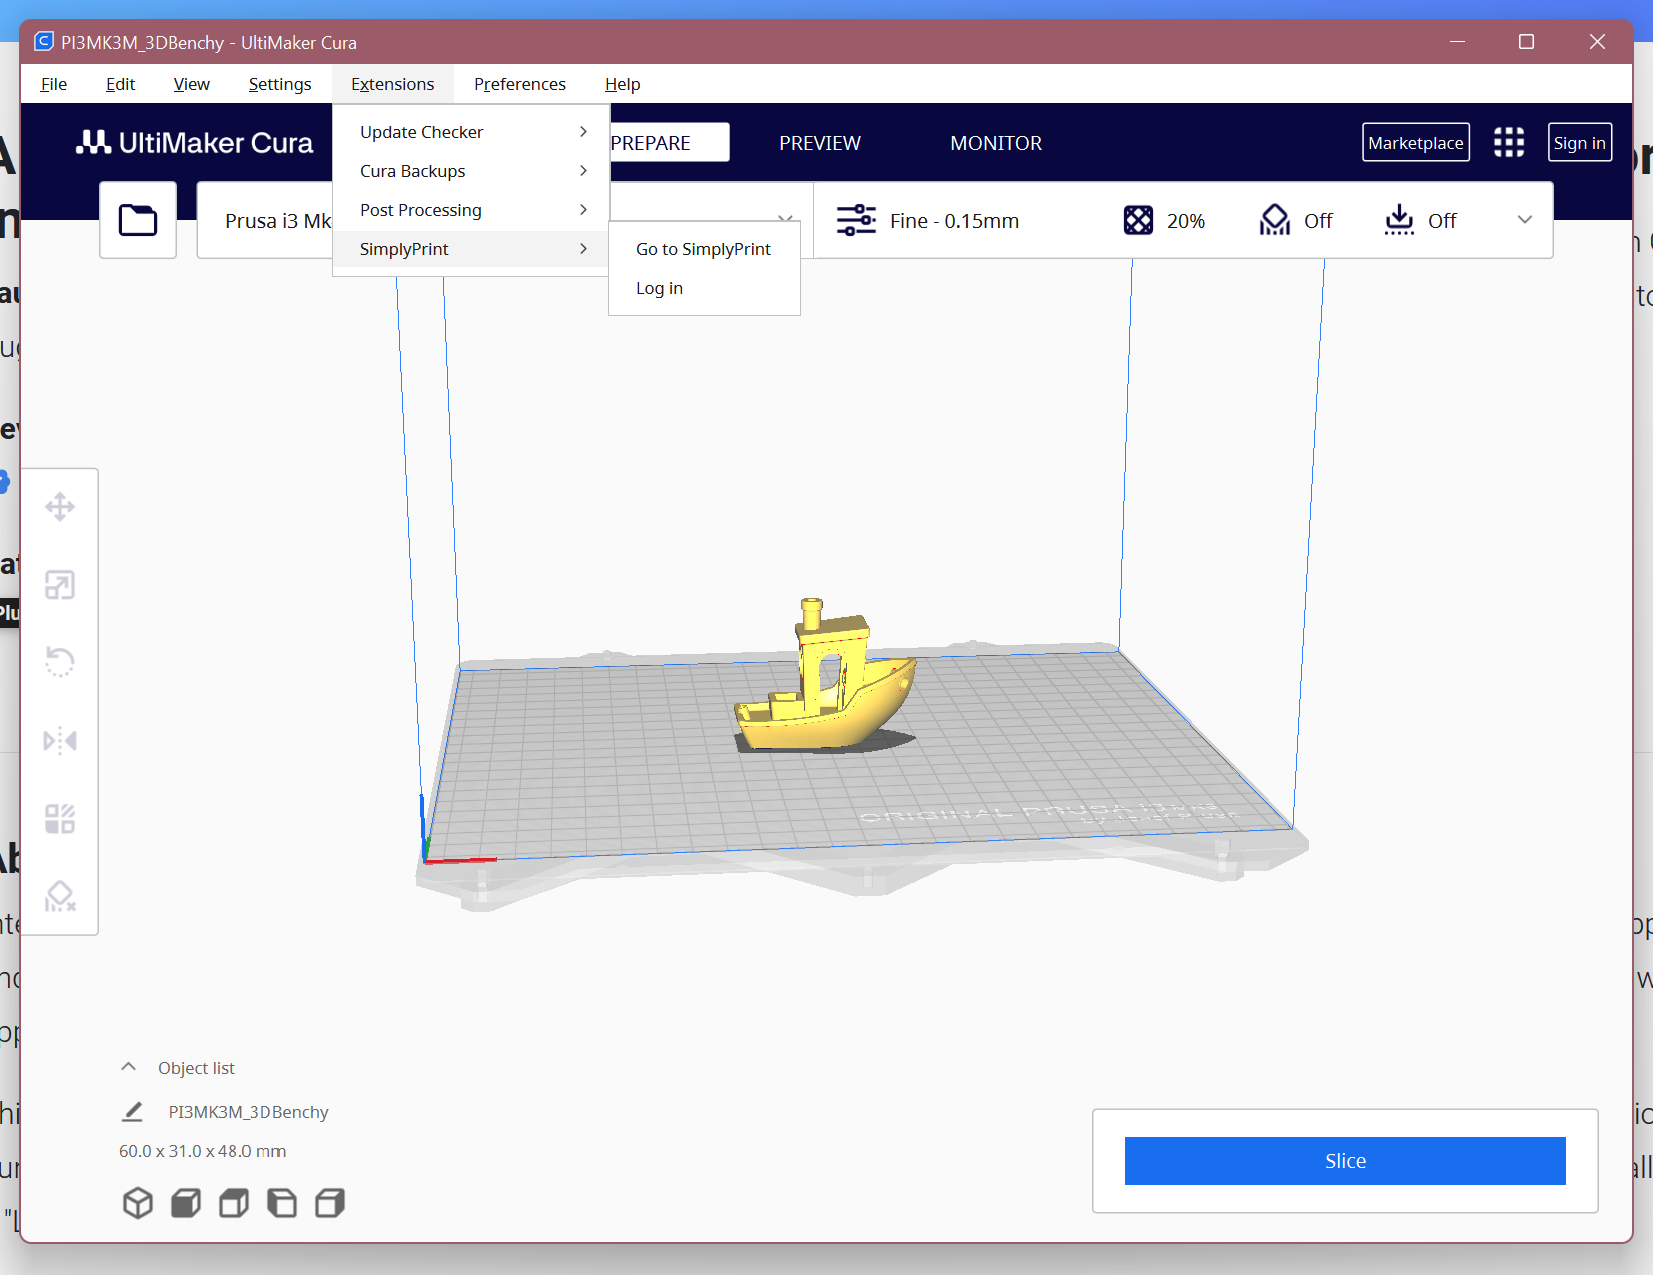Screen dimensions: 1653x1275
Task: Open the Extensions menu
Action: pos(392,84)
